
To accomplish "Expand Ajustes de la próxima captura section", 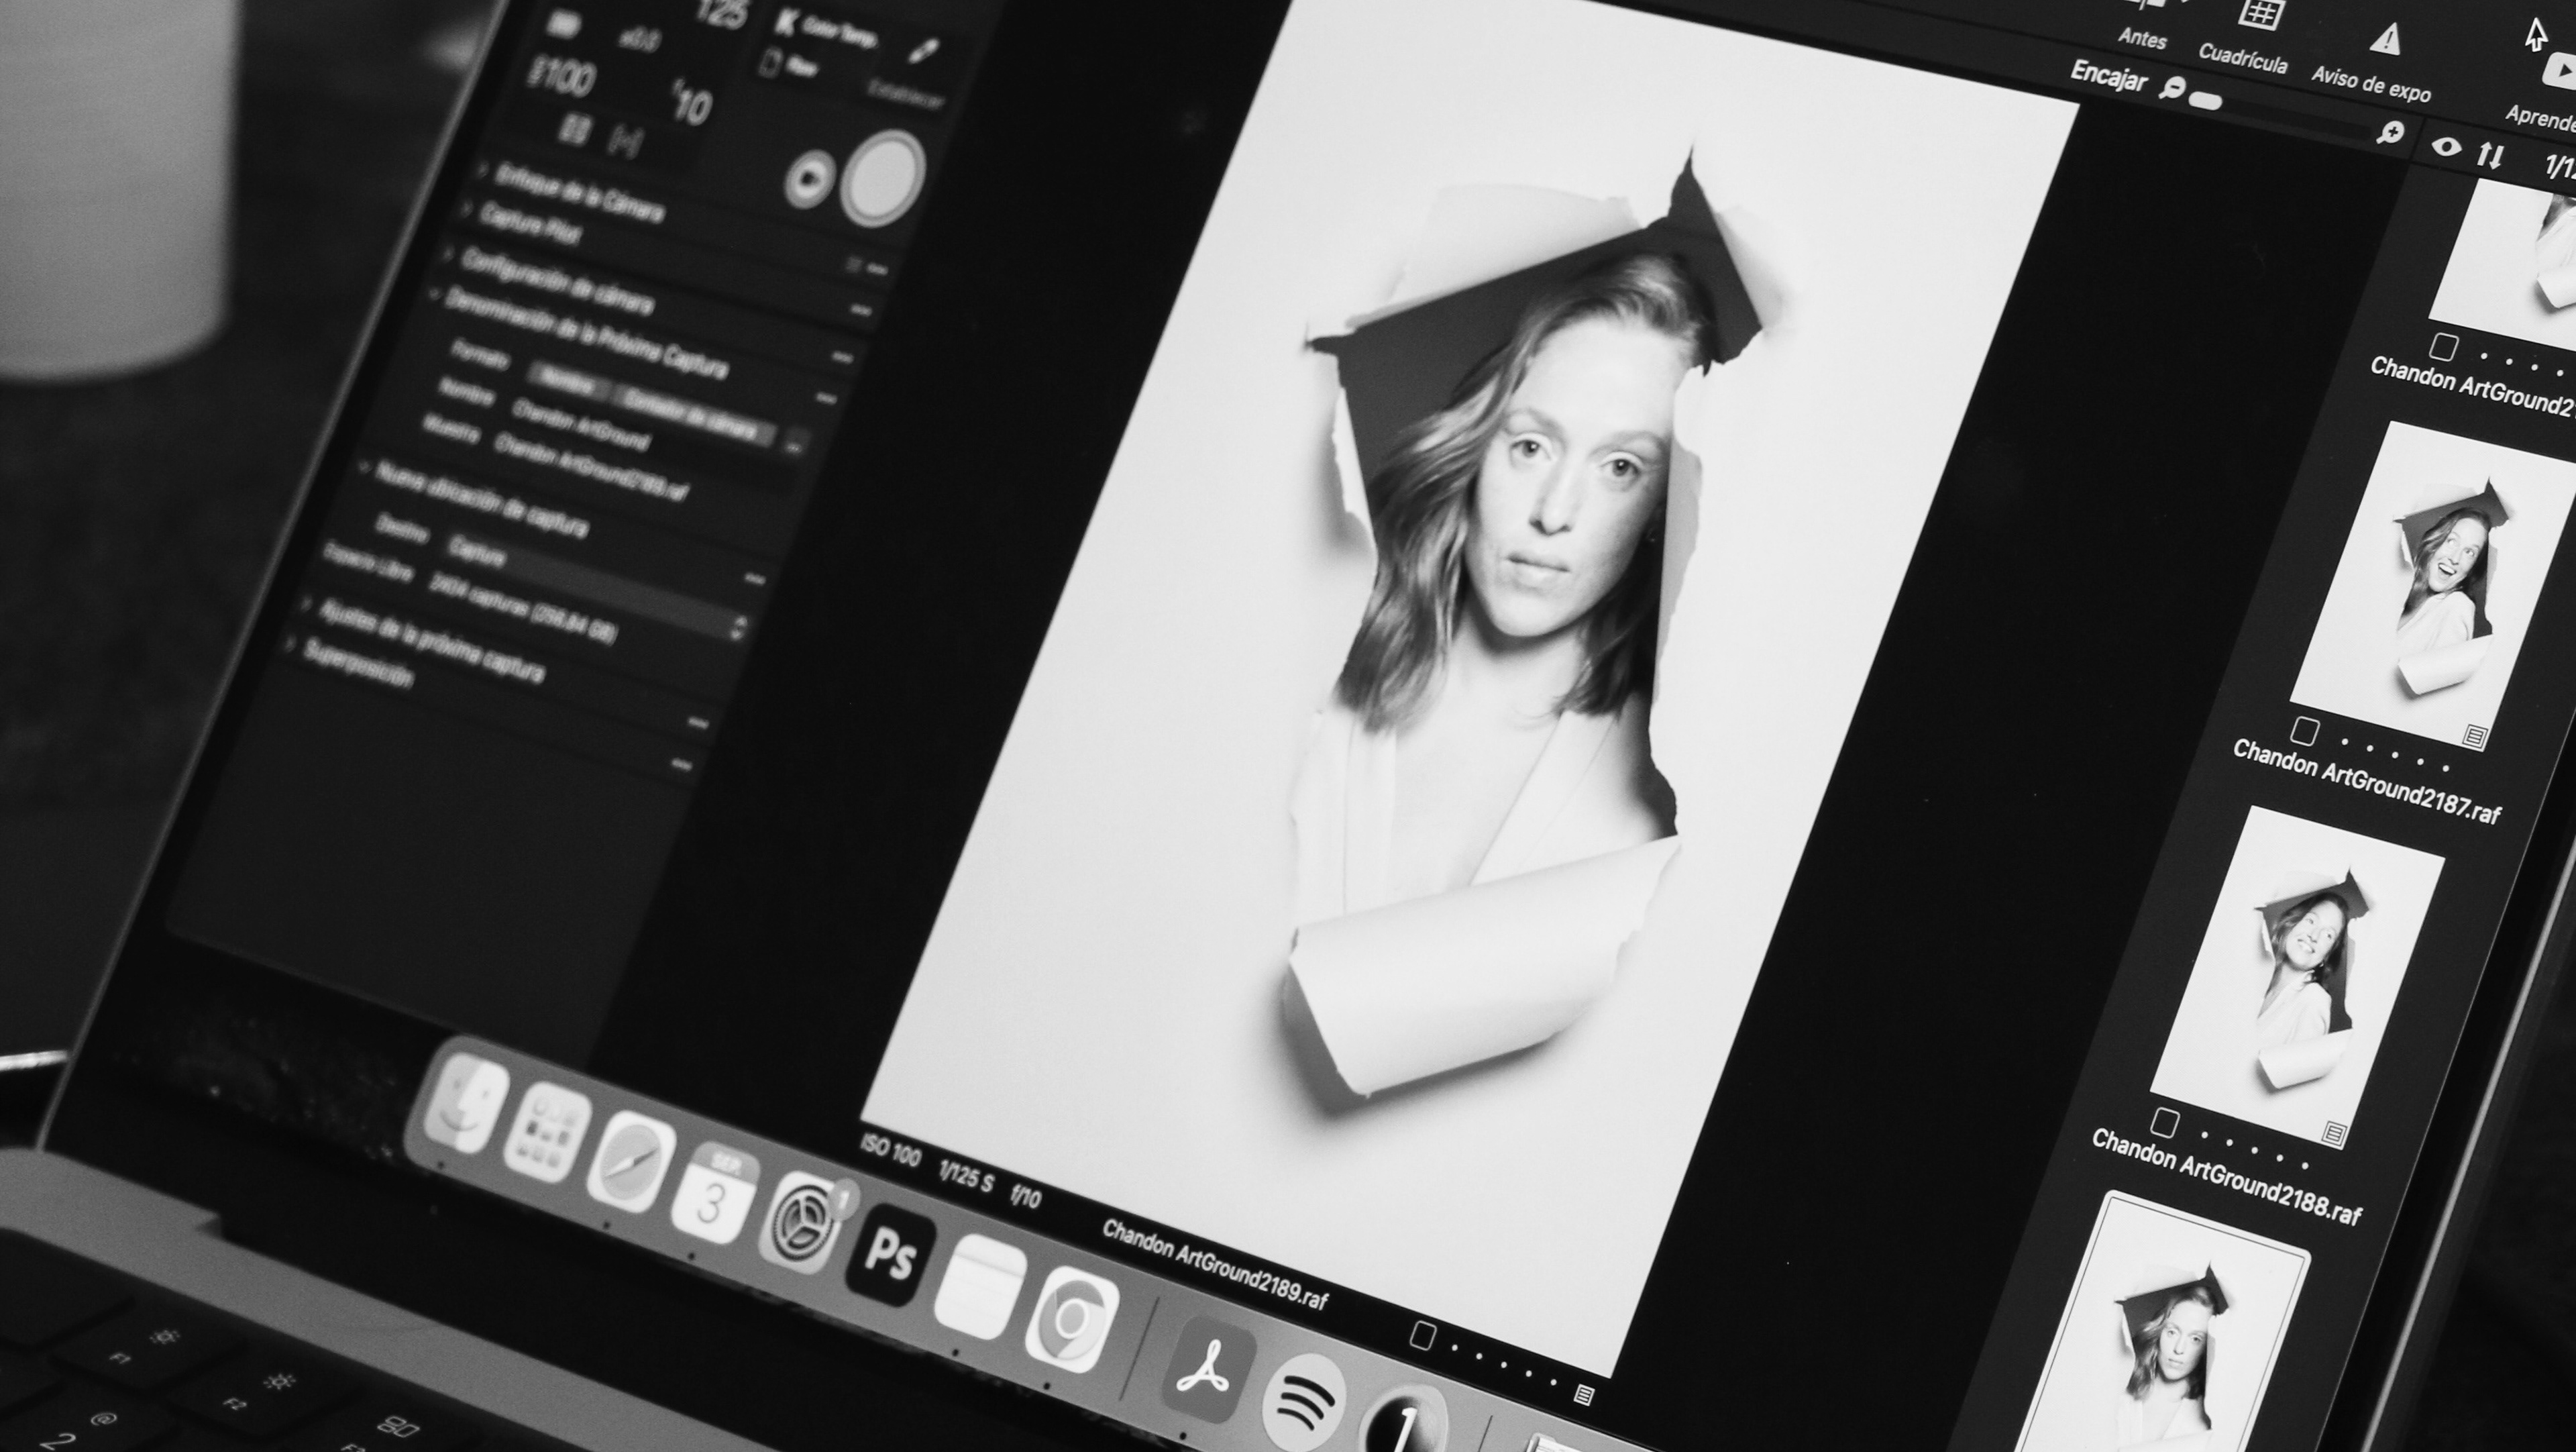I will [306, 605].
